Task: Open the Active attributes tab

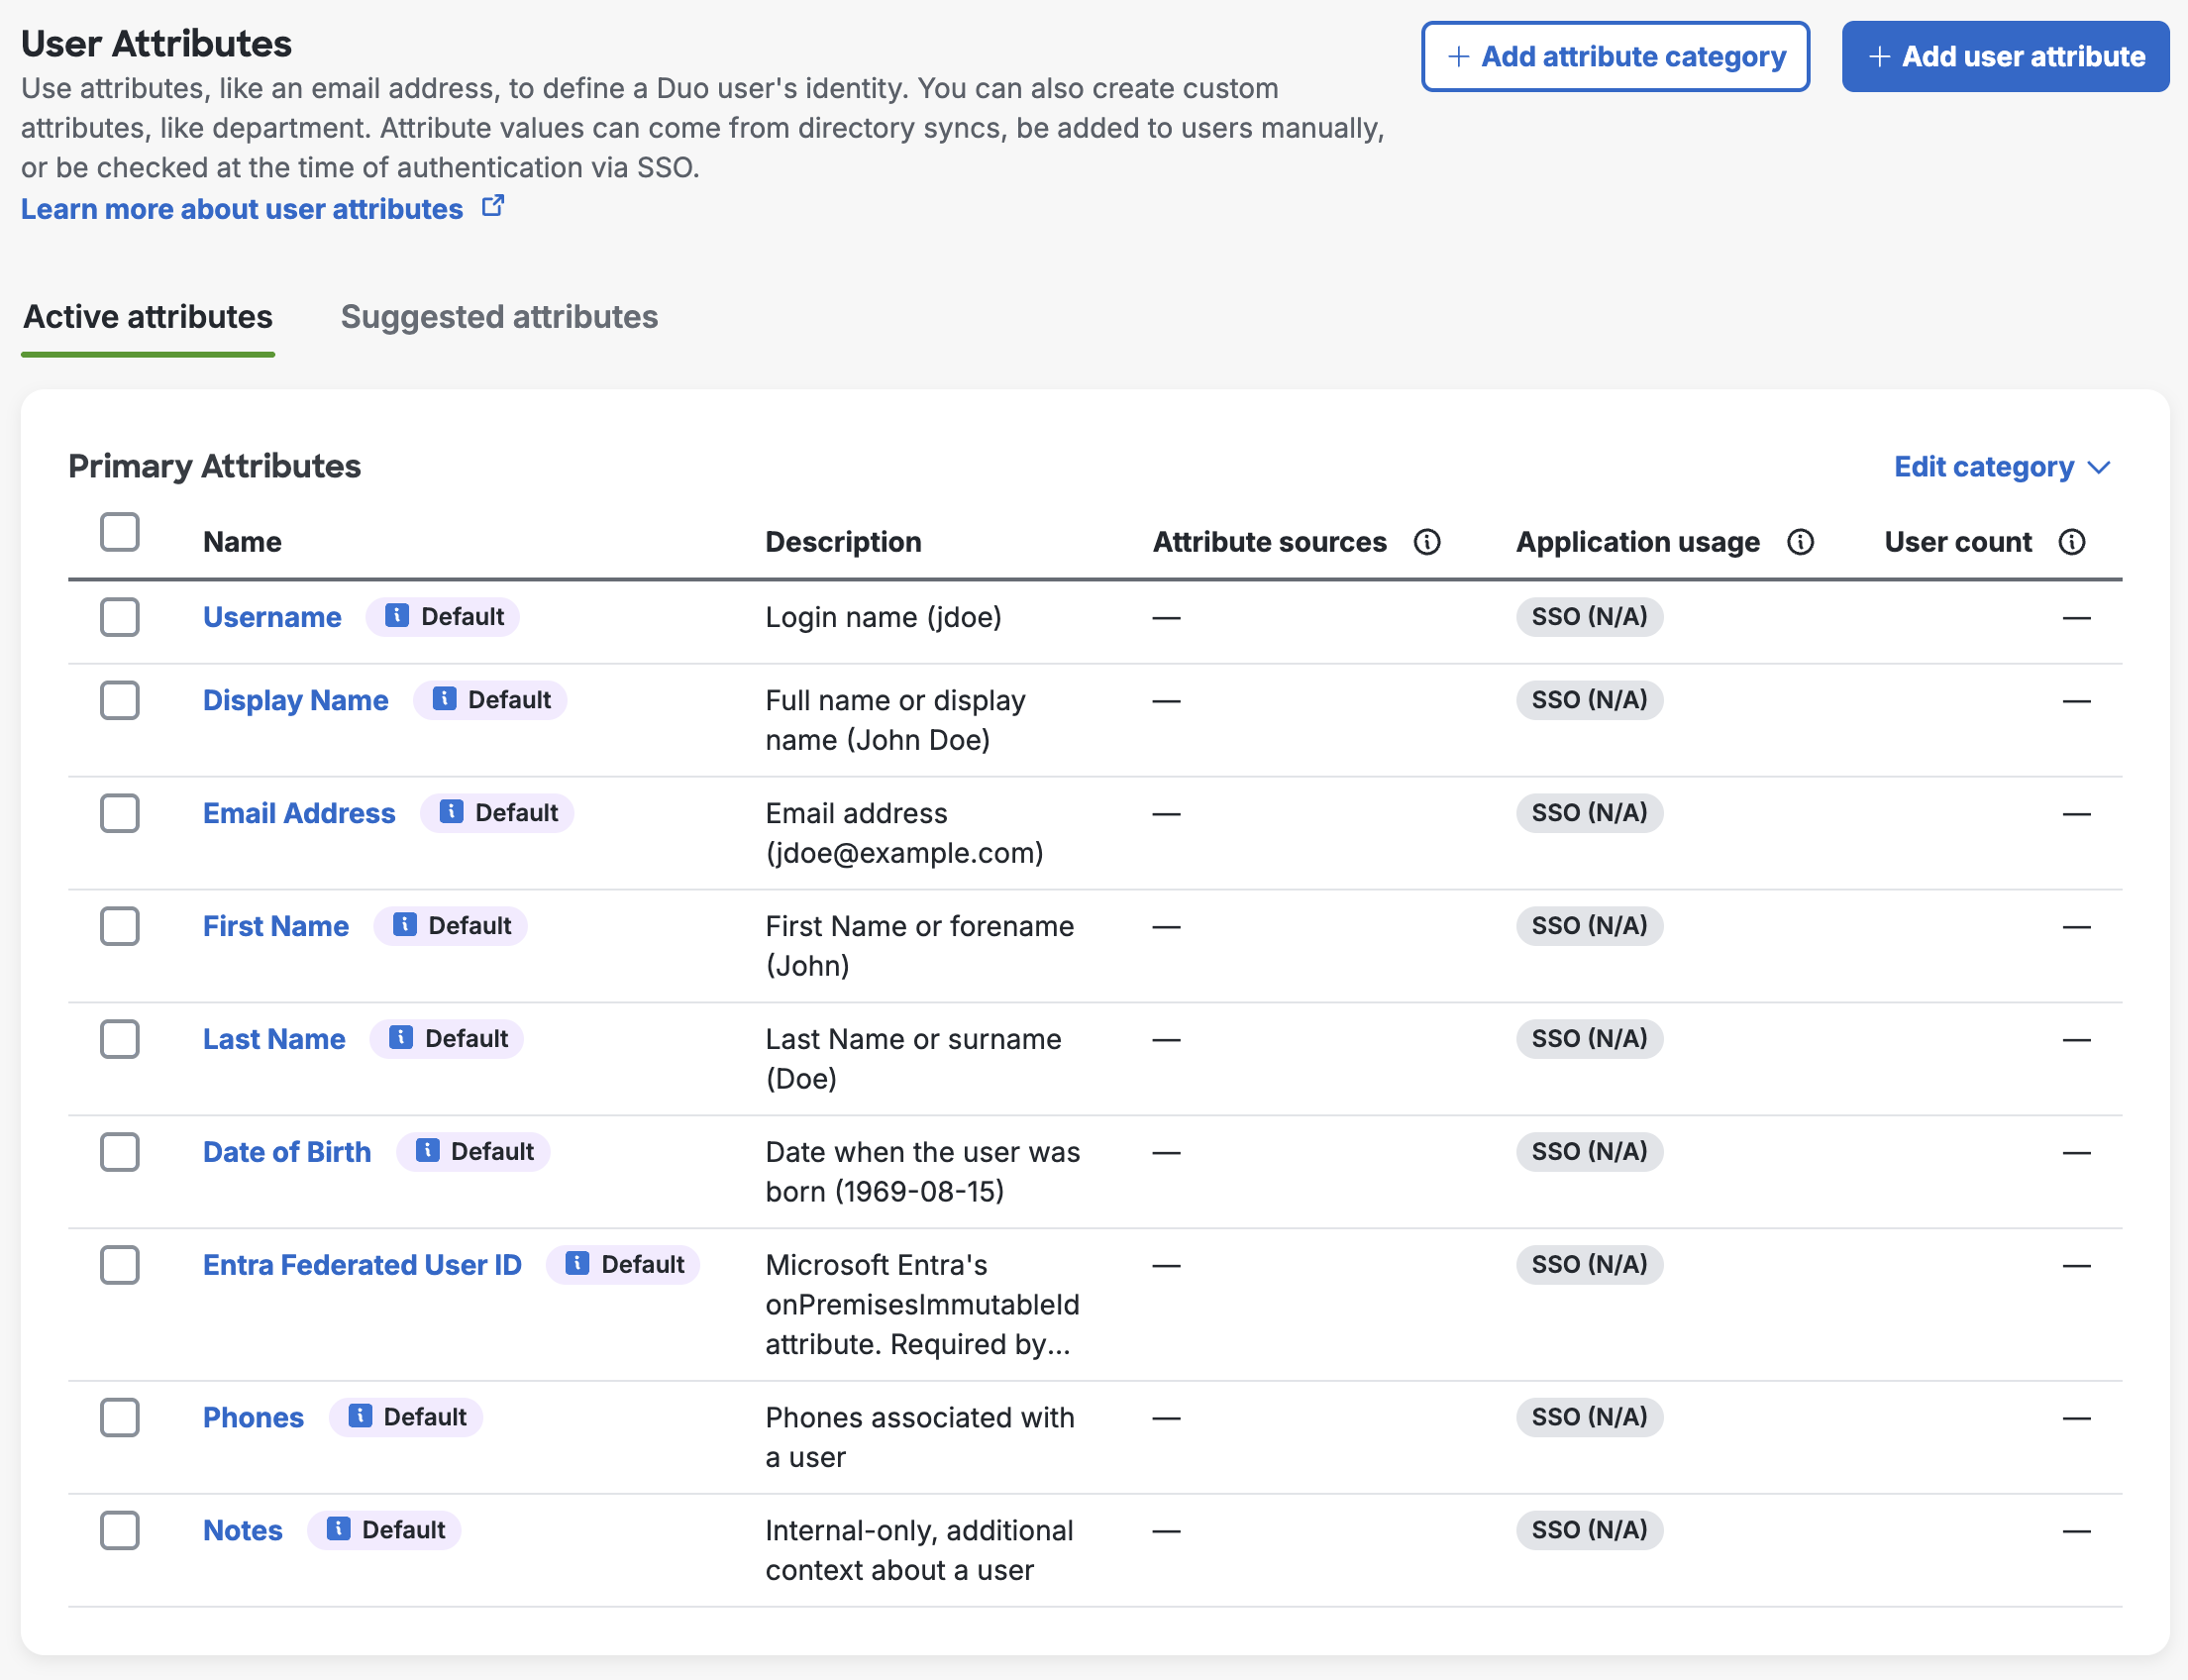Action: pos(148,317)
